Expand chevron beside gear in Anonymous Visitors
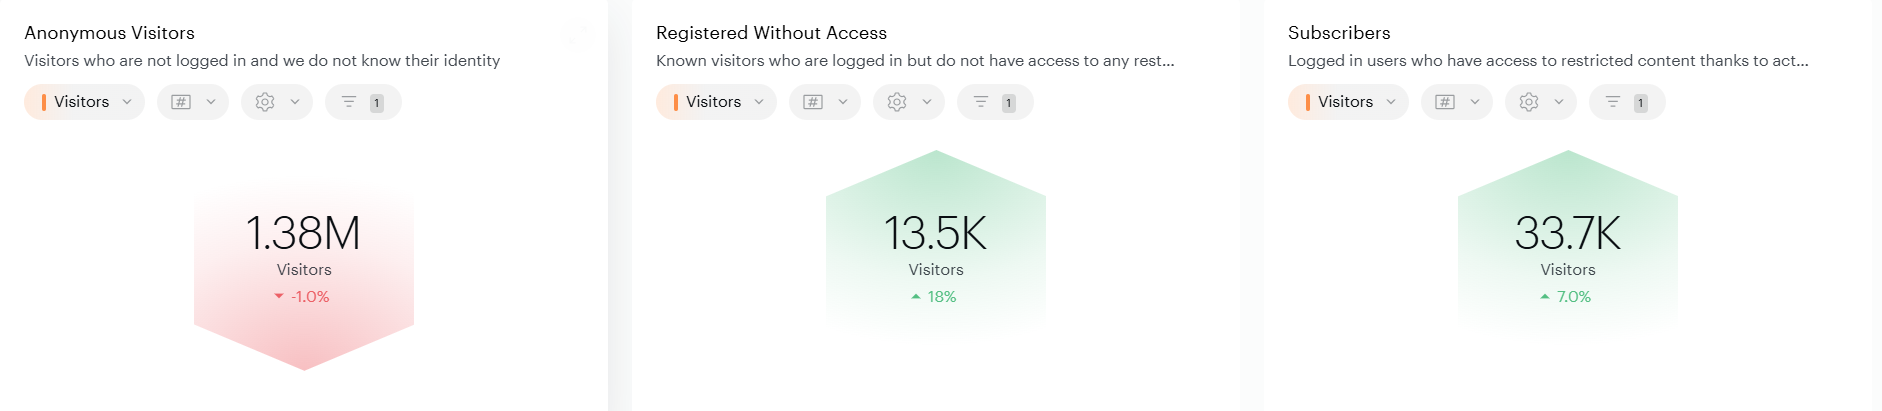 [295, 102]
